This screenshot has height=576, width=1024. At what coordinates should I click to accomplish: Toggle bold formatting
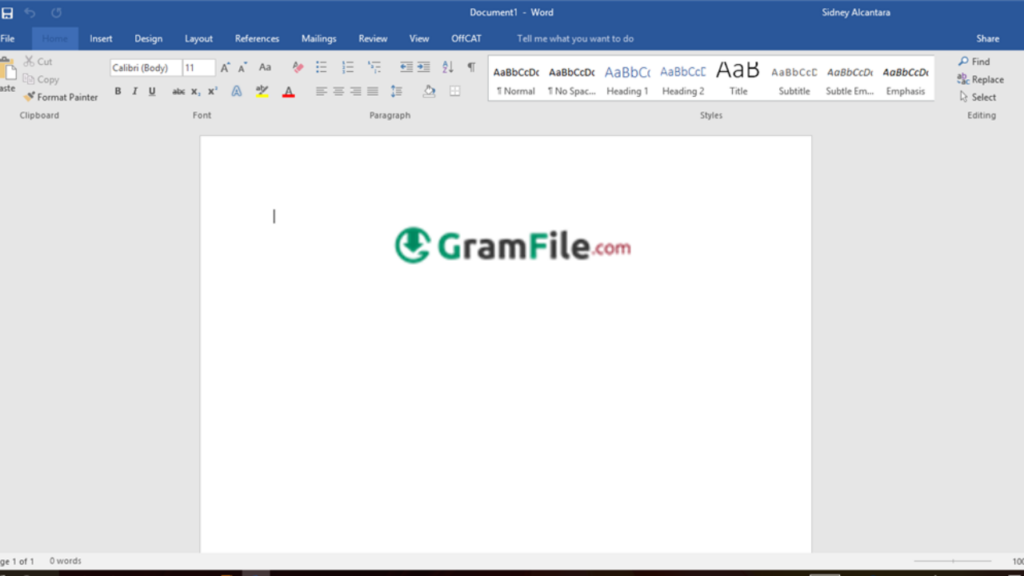[x=118, y=90]
